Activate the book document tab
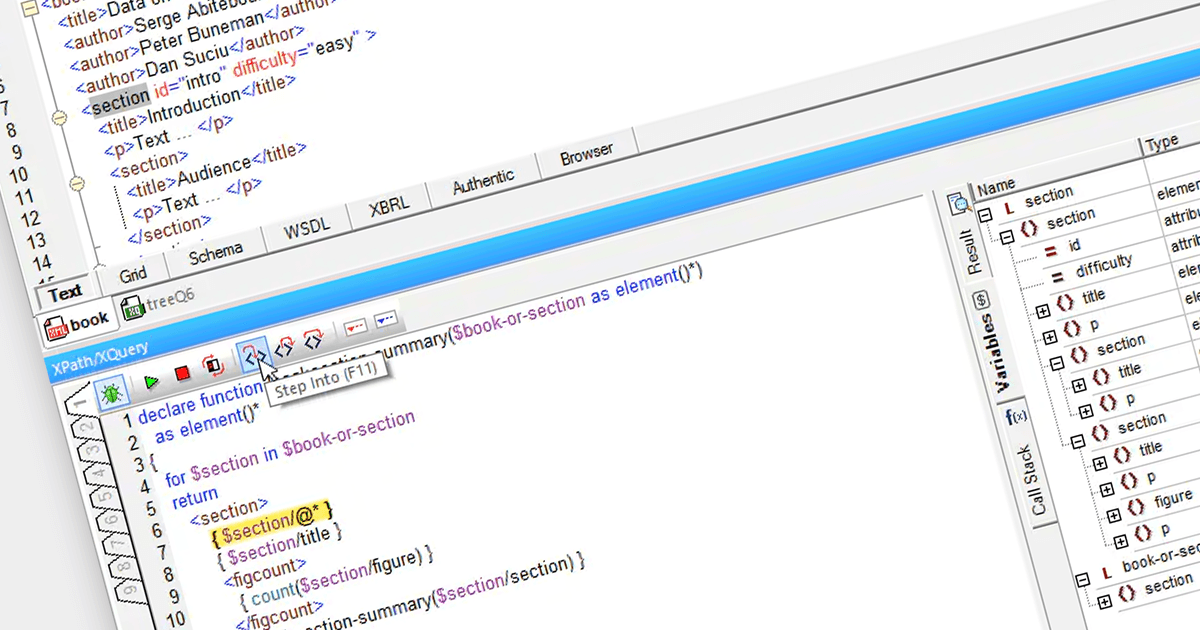The height and width of the screenshot is (630, 1200). click(x=78, y=323)
